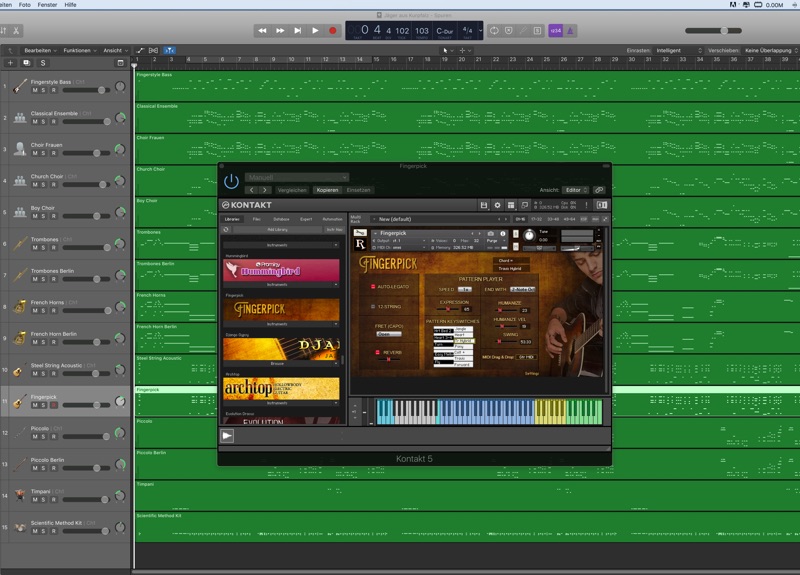Select the Libraries tab in Kontakt browser

tap(232, 219)
